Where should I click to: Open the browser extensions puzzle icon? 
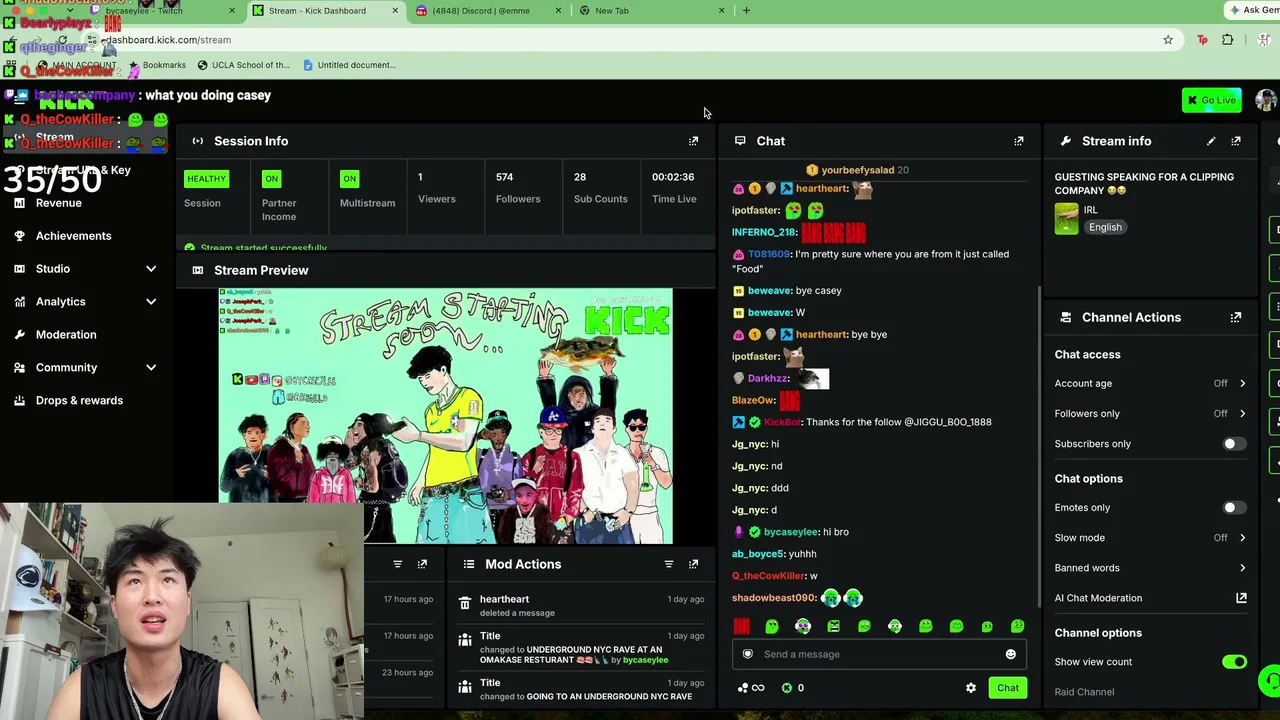(1228, 40)
